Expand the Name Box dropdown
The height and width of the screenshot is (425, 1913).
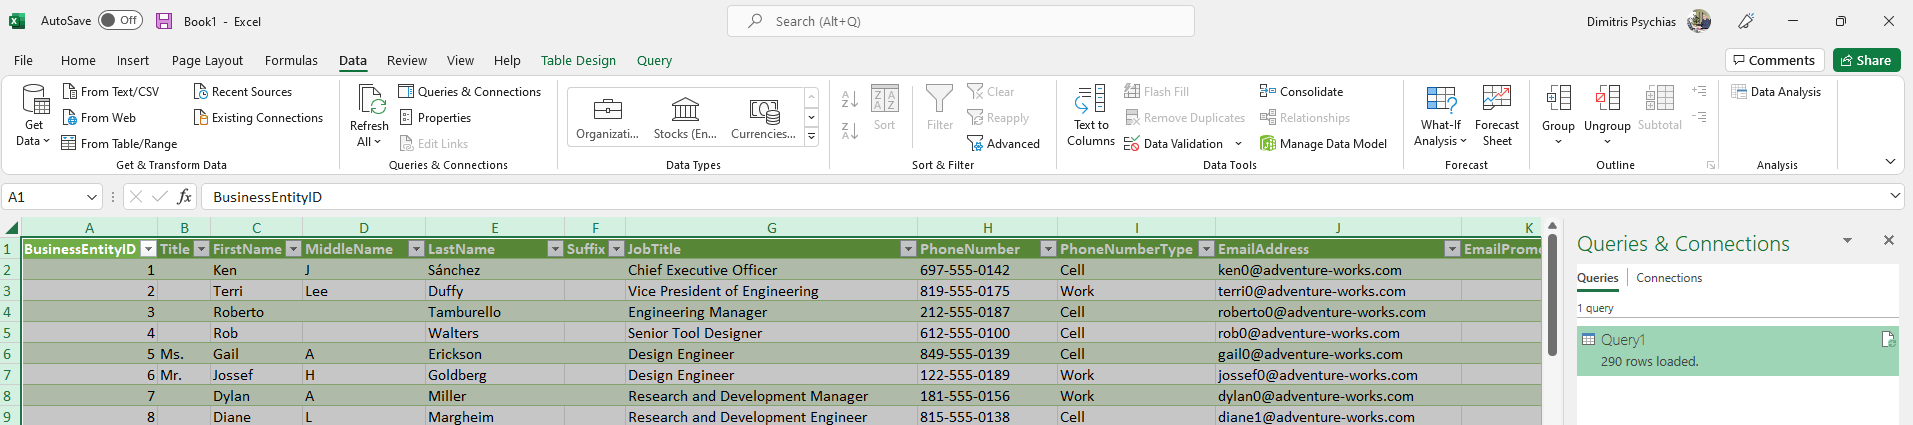(x=92, y=197)
